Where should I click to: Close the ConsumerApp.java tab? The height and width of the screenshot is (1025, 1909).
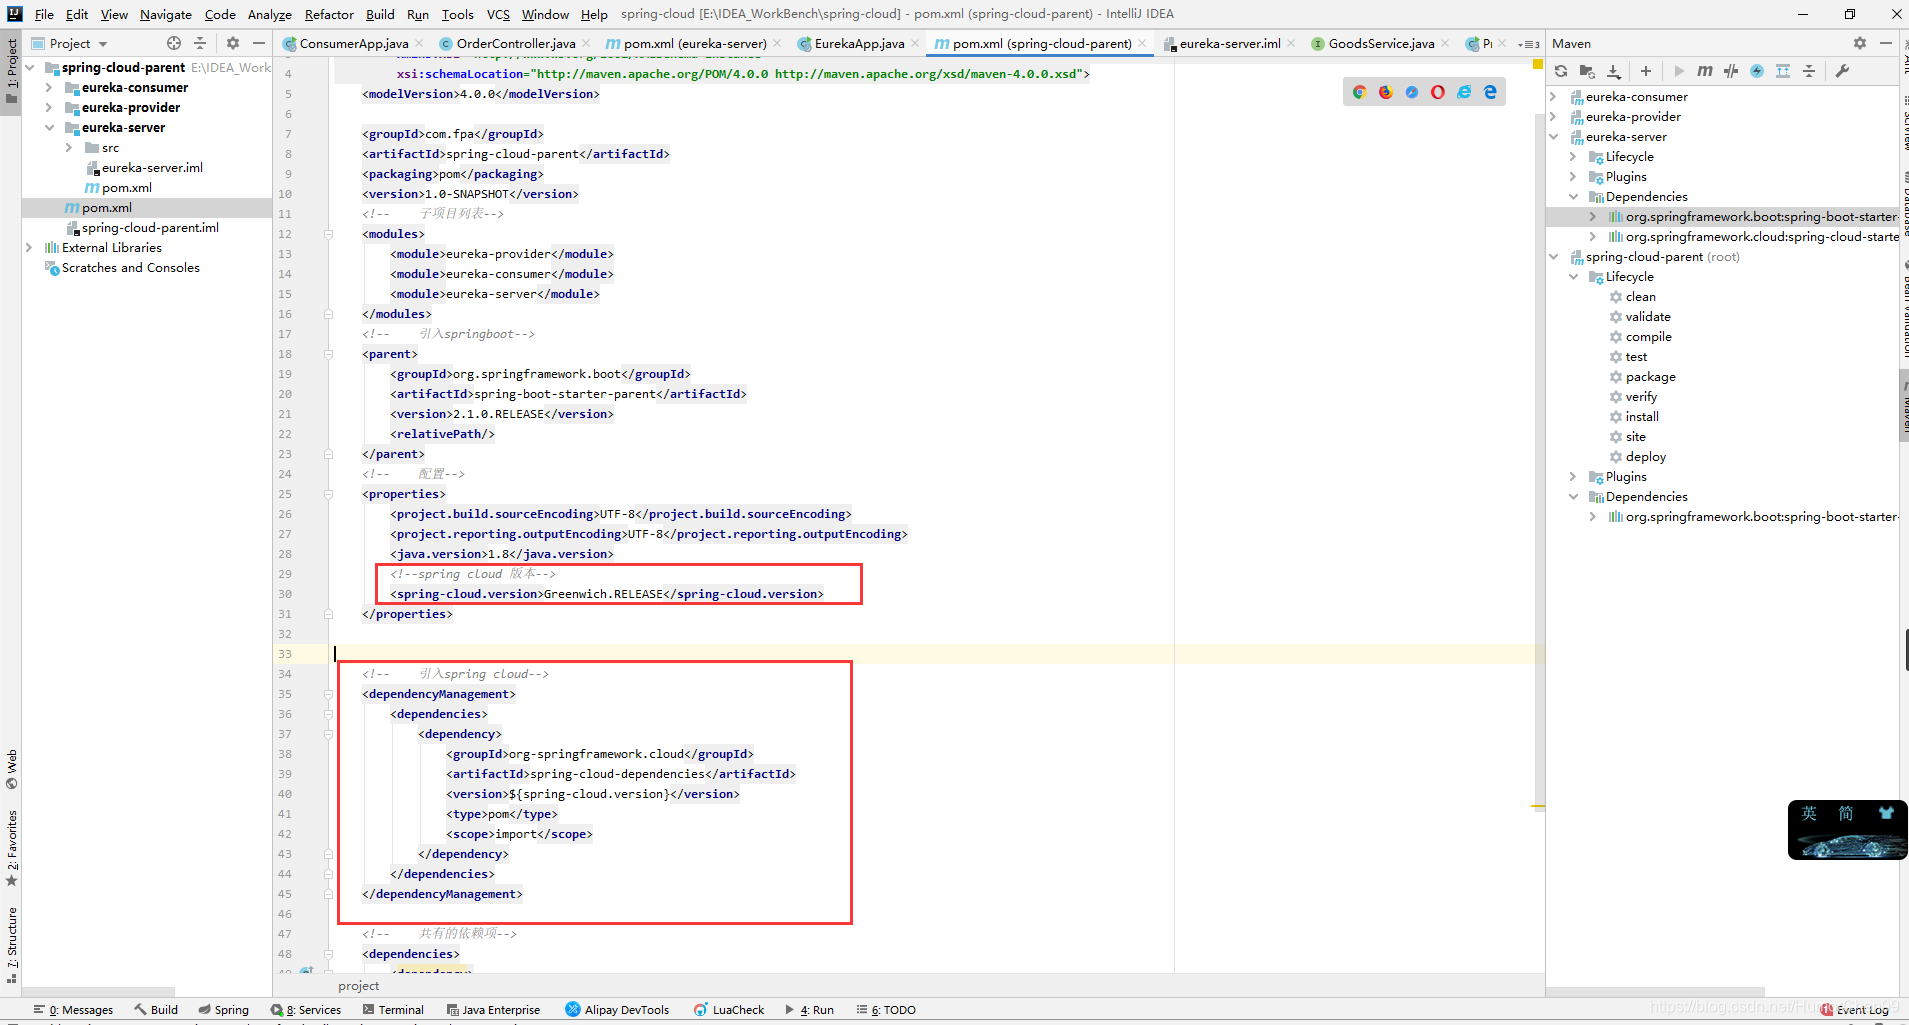click(x=418, y=43)
